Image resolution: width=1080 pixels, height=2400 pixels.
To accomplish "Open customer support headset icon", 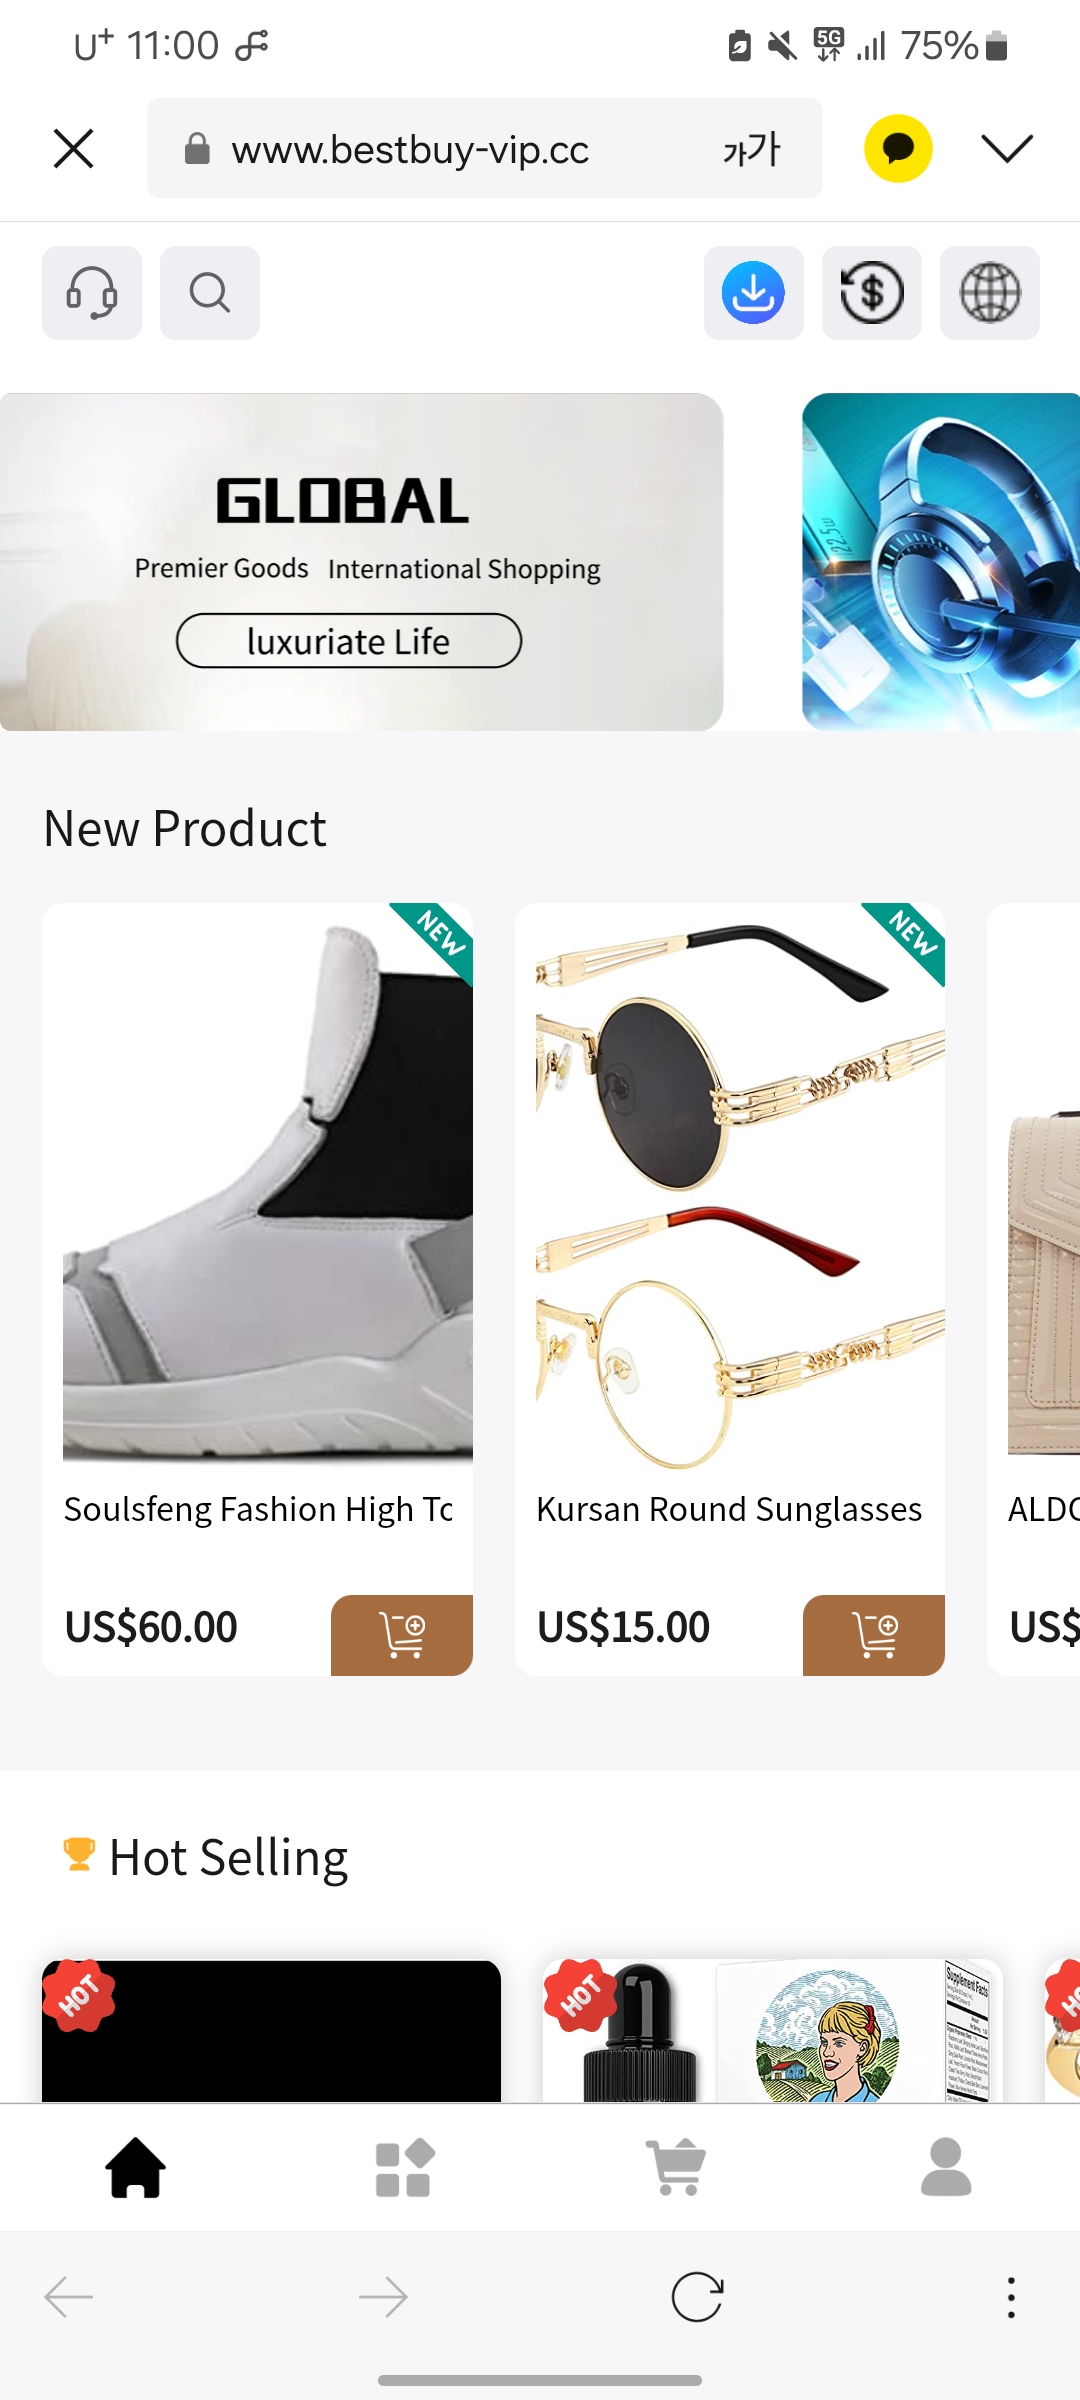I will coord(92,293).
